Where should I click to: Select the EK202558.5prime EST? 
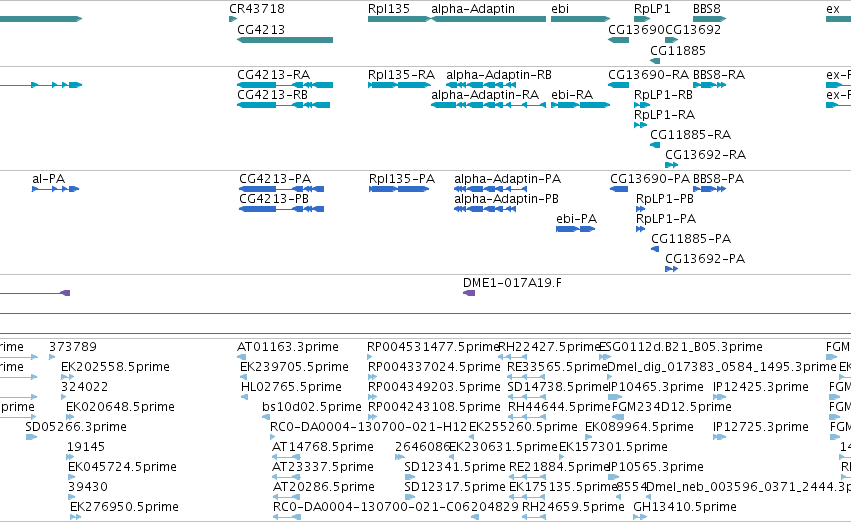pos(67,377)
